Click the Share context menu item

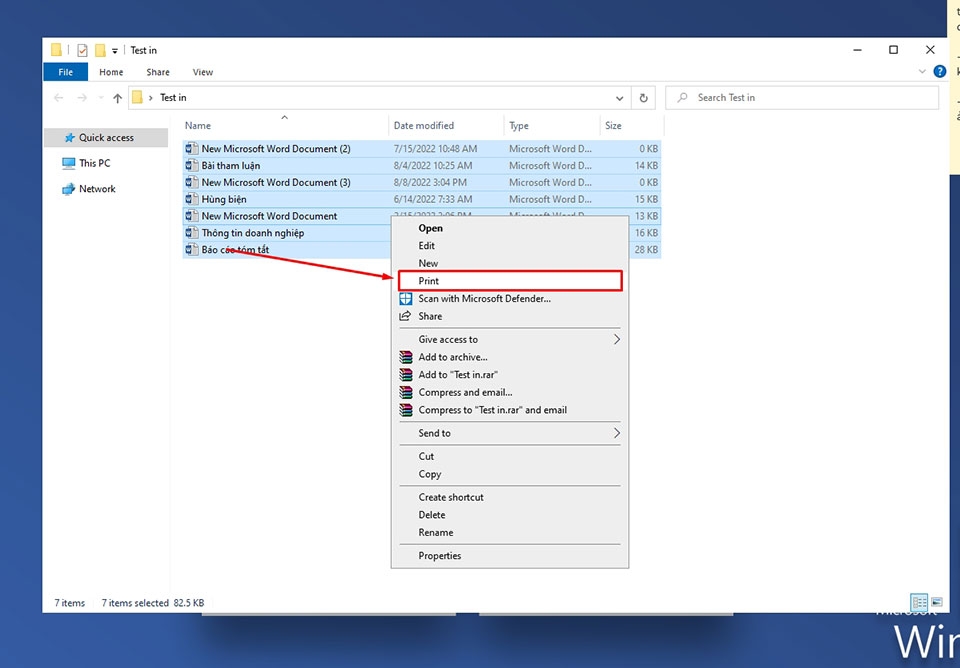point(510,317)
